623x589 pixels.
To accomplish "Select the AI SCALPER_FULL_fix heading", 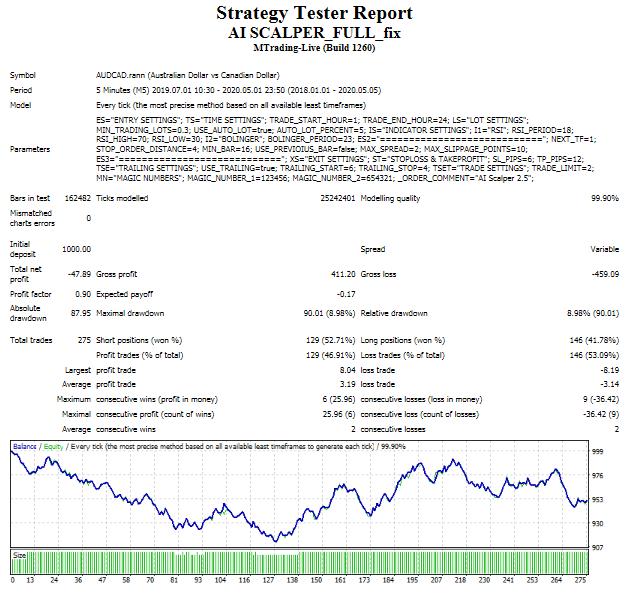I will [x=314, y=33].
